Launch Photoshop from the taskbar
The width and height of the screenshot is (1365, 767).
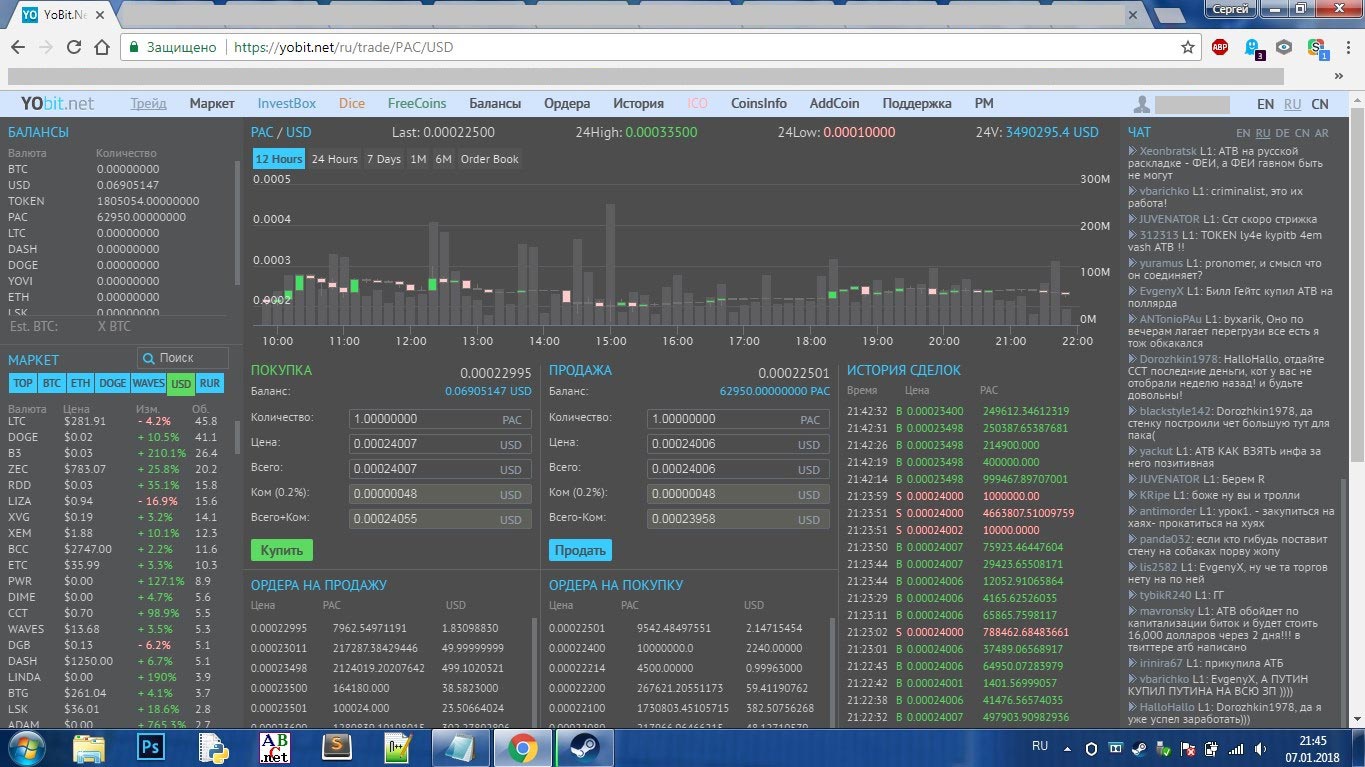[152, 747]
